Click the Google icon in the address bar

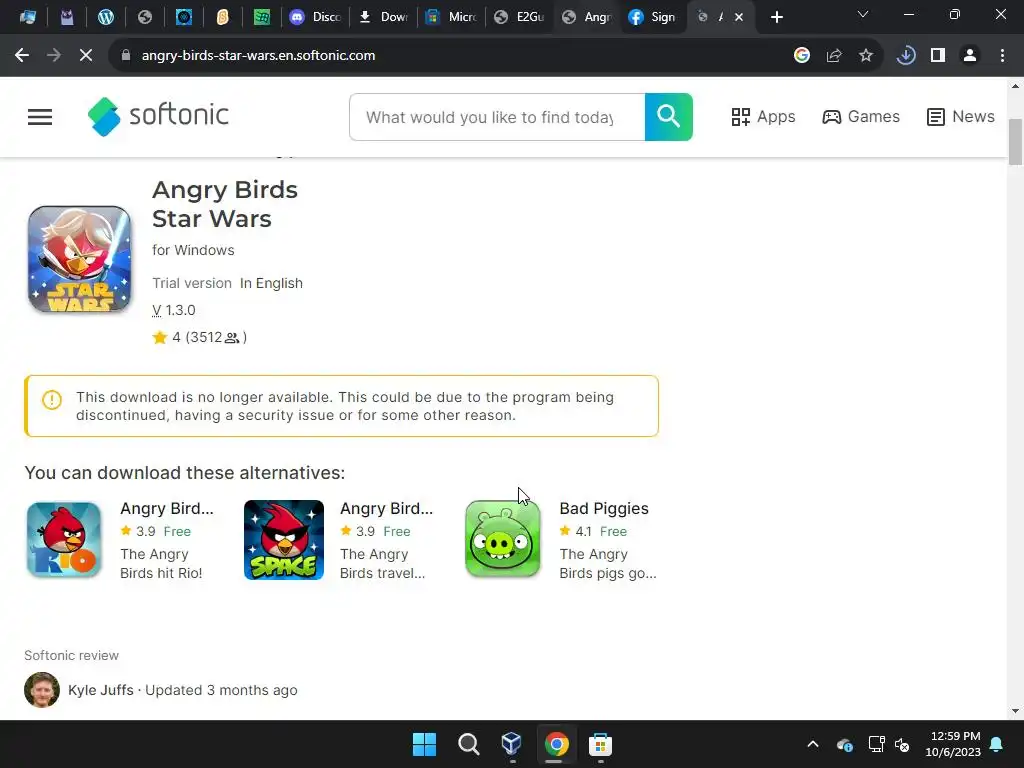802,56
